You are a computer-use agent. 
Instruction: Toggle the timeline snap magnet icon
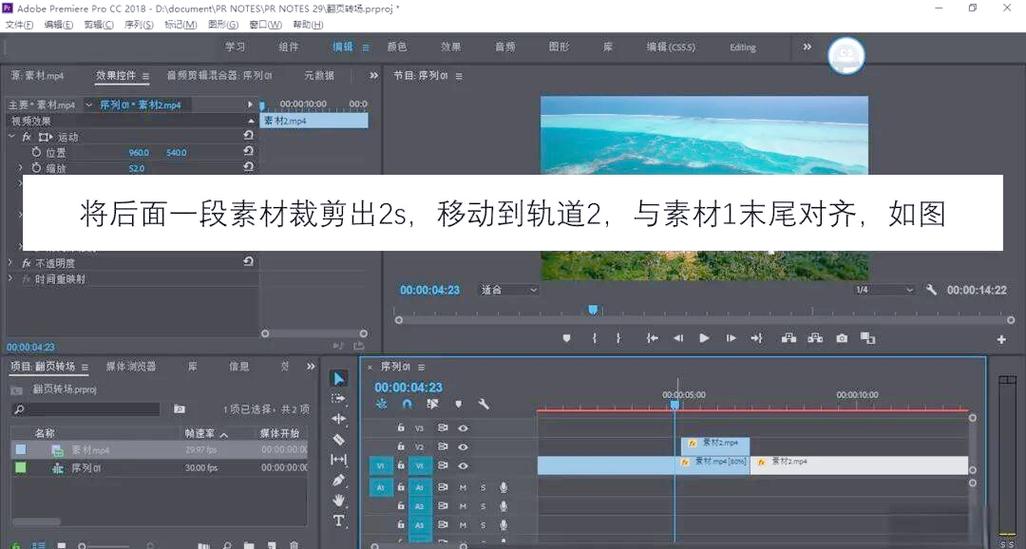pyautogui.click(x=407, y=404)
